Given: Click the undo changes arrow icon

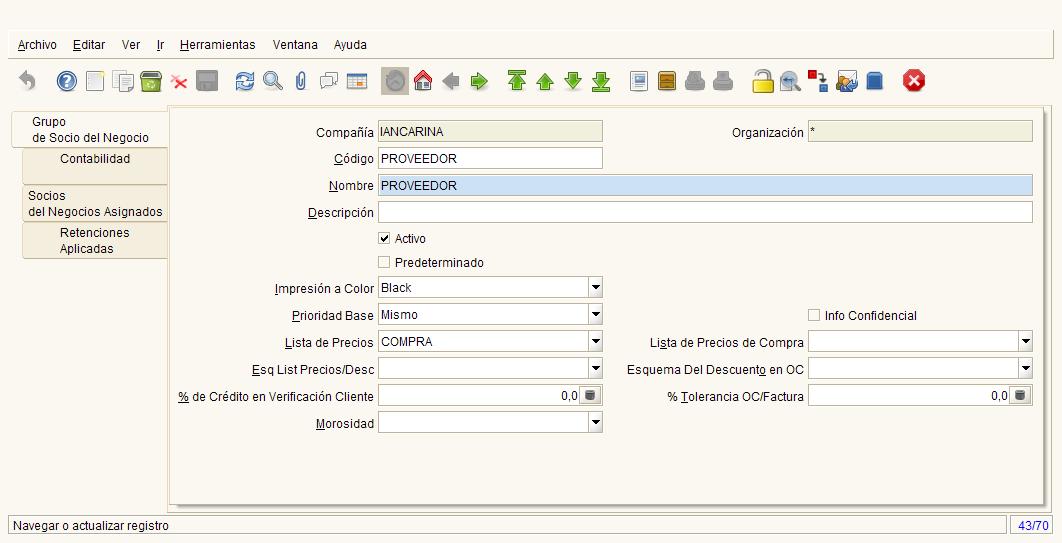Looking at the screenshot, I should tap(27, 81).
